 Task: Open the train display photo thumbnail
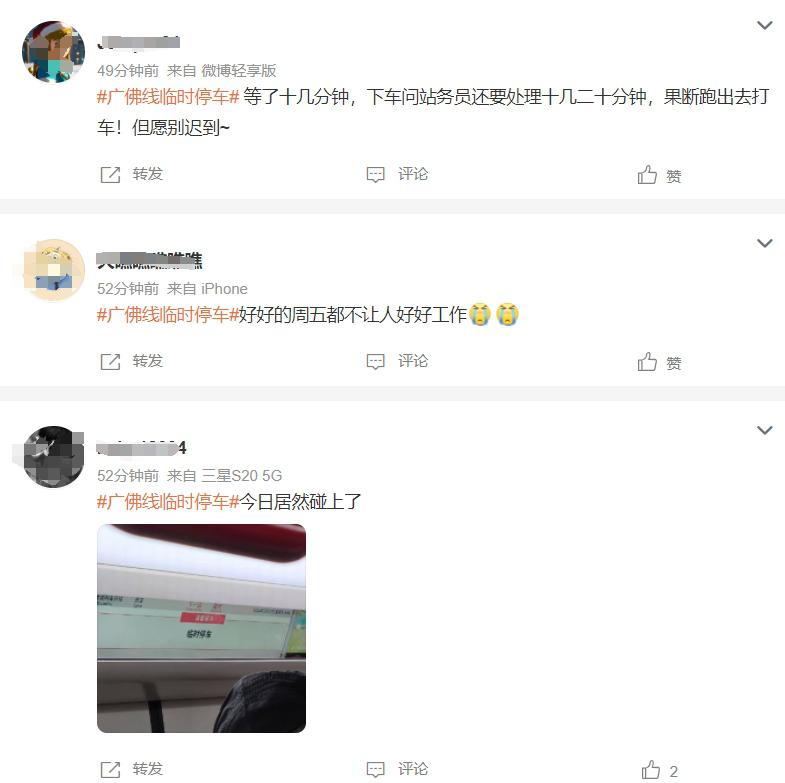click(x=201, y=628)
